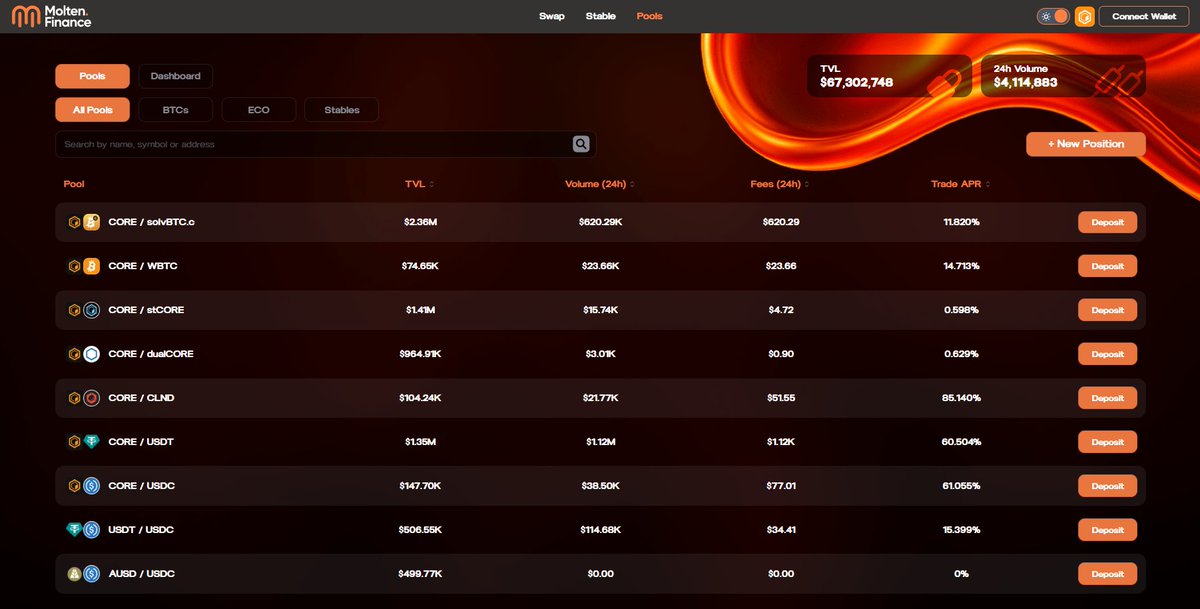Click the USDT / USDC token pair icons
The height and width of the screenshot is (609, 1200).
click(83, 530)
